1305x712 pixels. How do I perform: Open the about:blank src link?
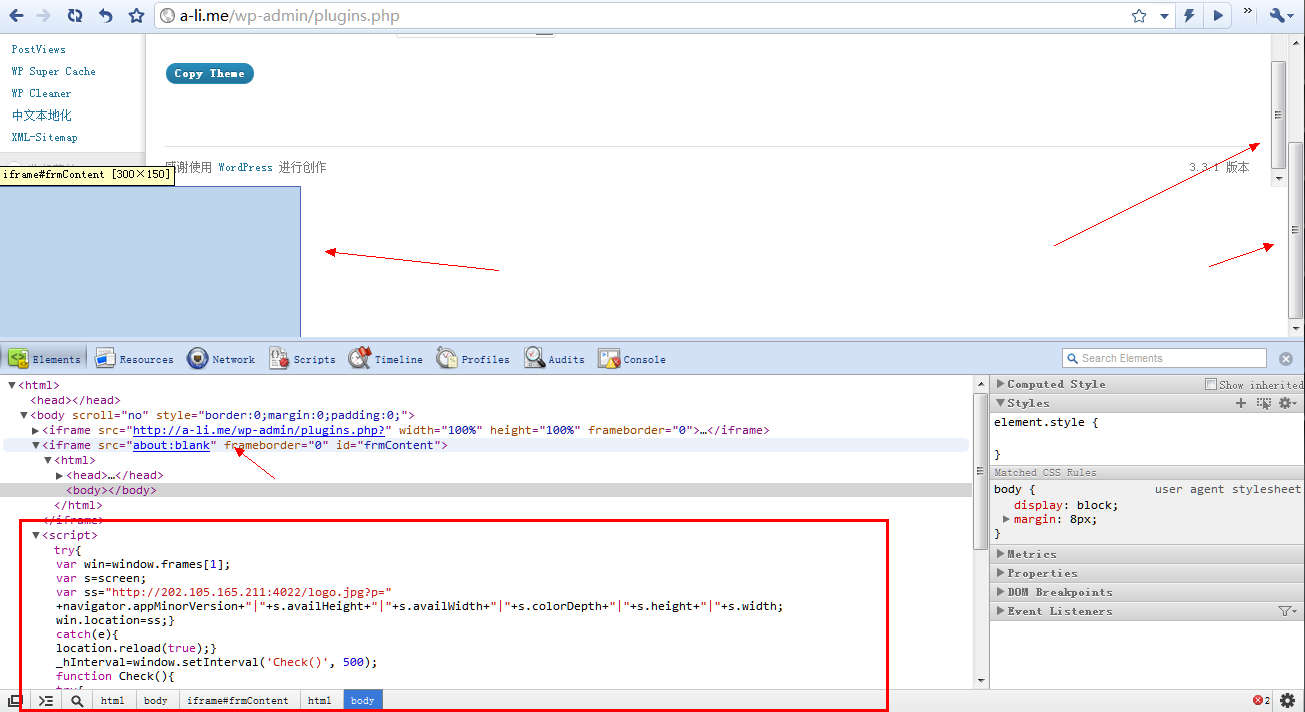[x=172, y=445]
